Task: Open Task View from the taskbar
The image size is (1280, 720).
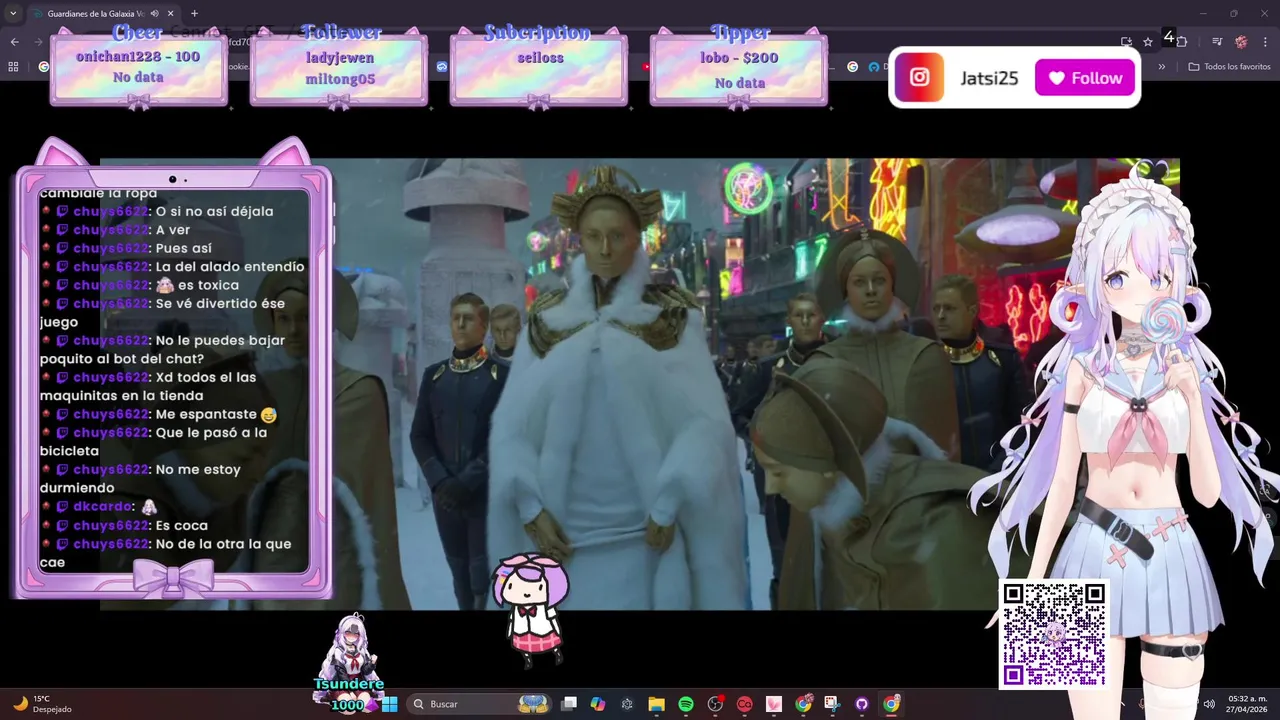Action: tap(569, 704)
